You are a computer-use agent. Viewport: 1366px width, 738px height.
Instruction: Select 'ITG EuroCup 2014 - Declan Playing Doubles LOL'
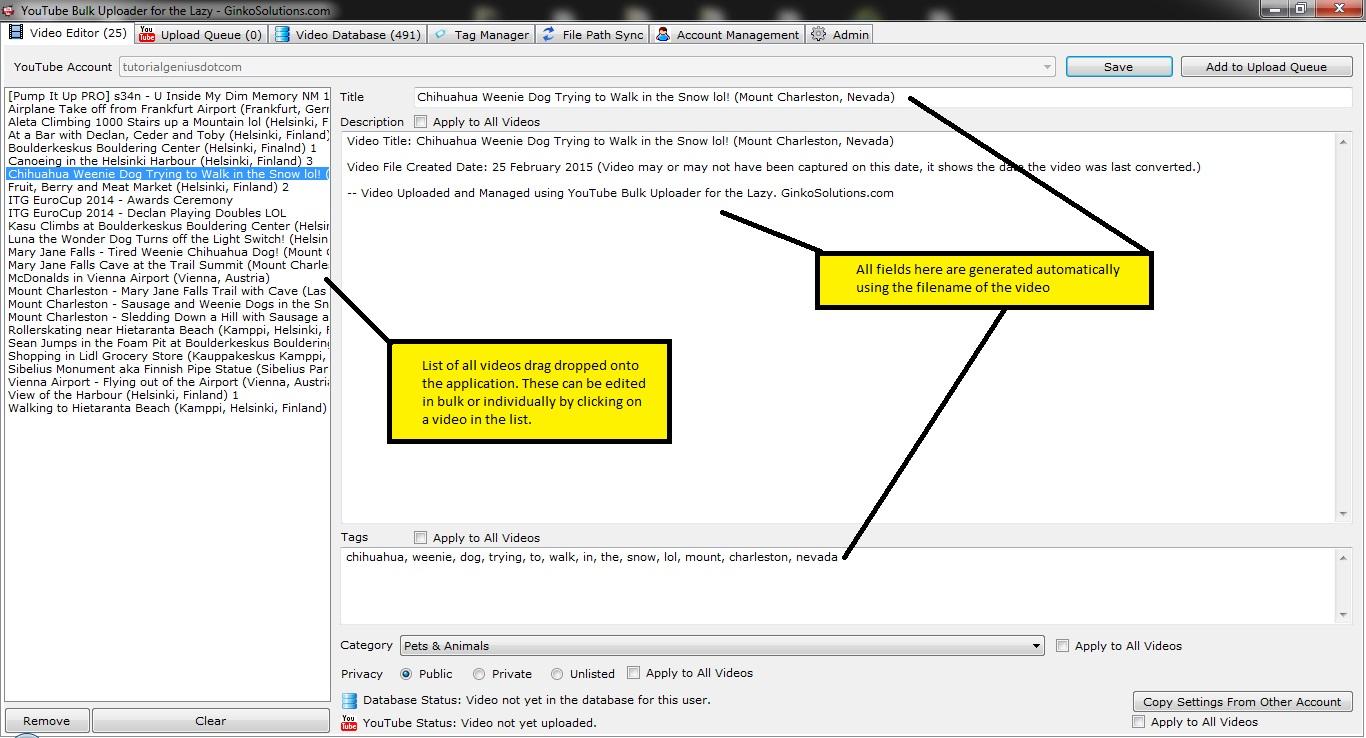click(168, 213)
